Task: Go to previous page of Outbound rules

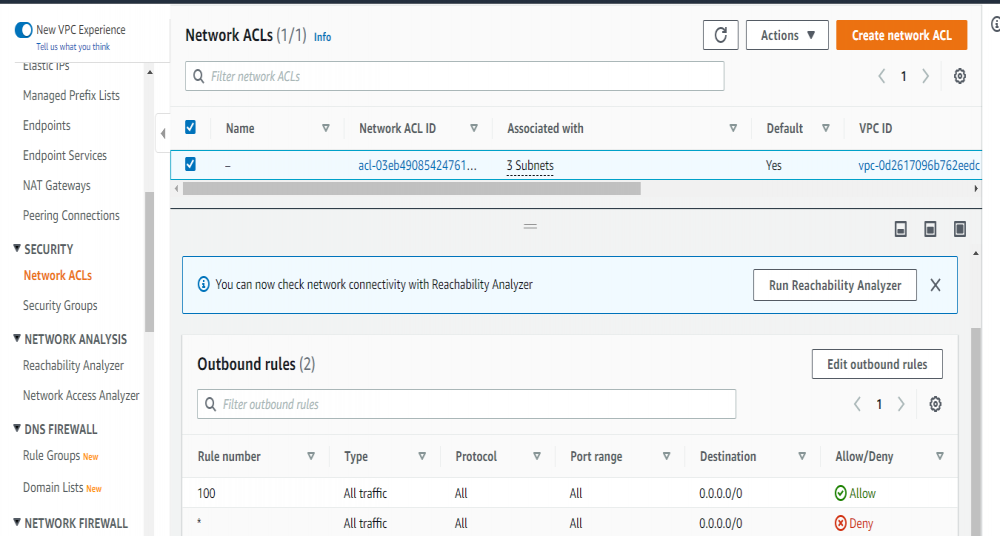Action: (x=857, y=404)
